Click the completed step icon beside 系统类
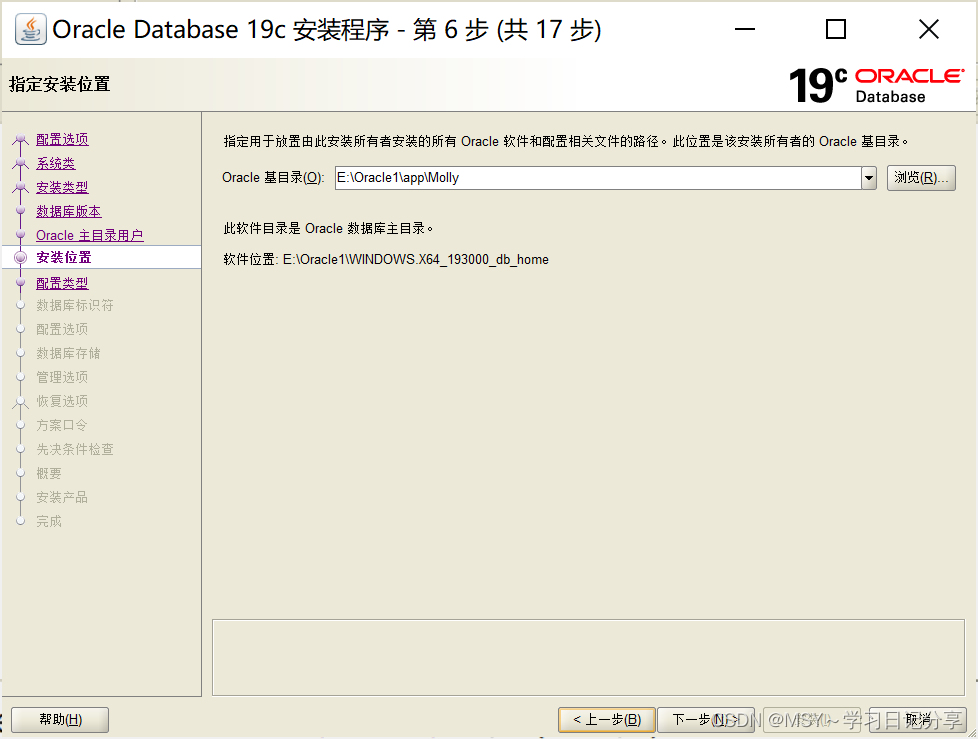Screen dimensions: 978x739 coord(22,163)
